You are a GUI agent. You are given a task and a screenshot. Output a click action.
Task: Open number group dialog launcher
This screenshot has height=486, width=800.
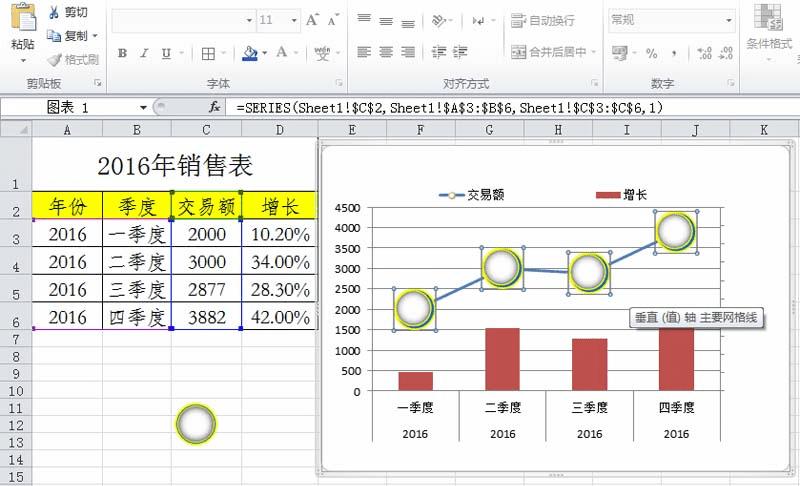(x=731, y=83)
